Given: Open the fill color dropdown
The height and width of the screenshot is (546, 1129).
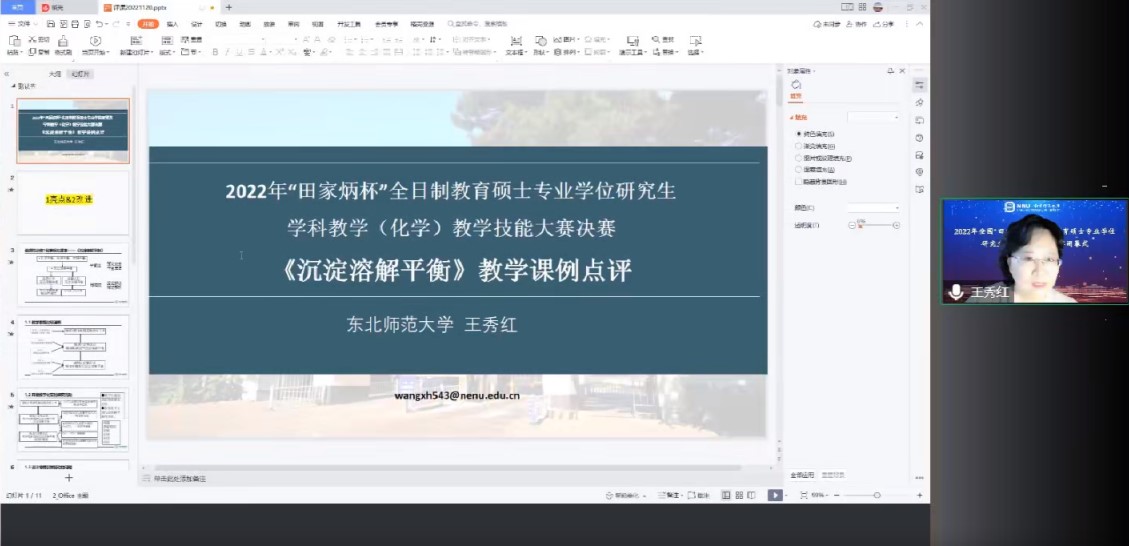Looking at the screenshot, I should [873, 208].
